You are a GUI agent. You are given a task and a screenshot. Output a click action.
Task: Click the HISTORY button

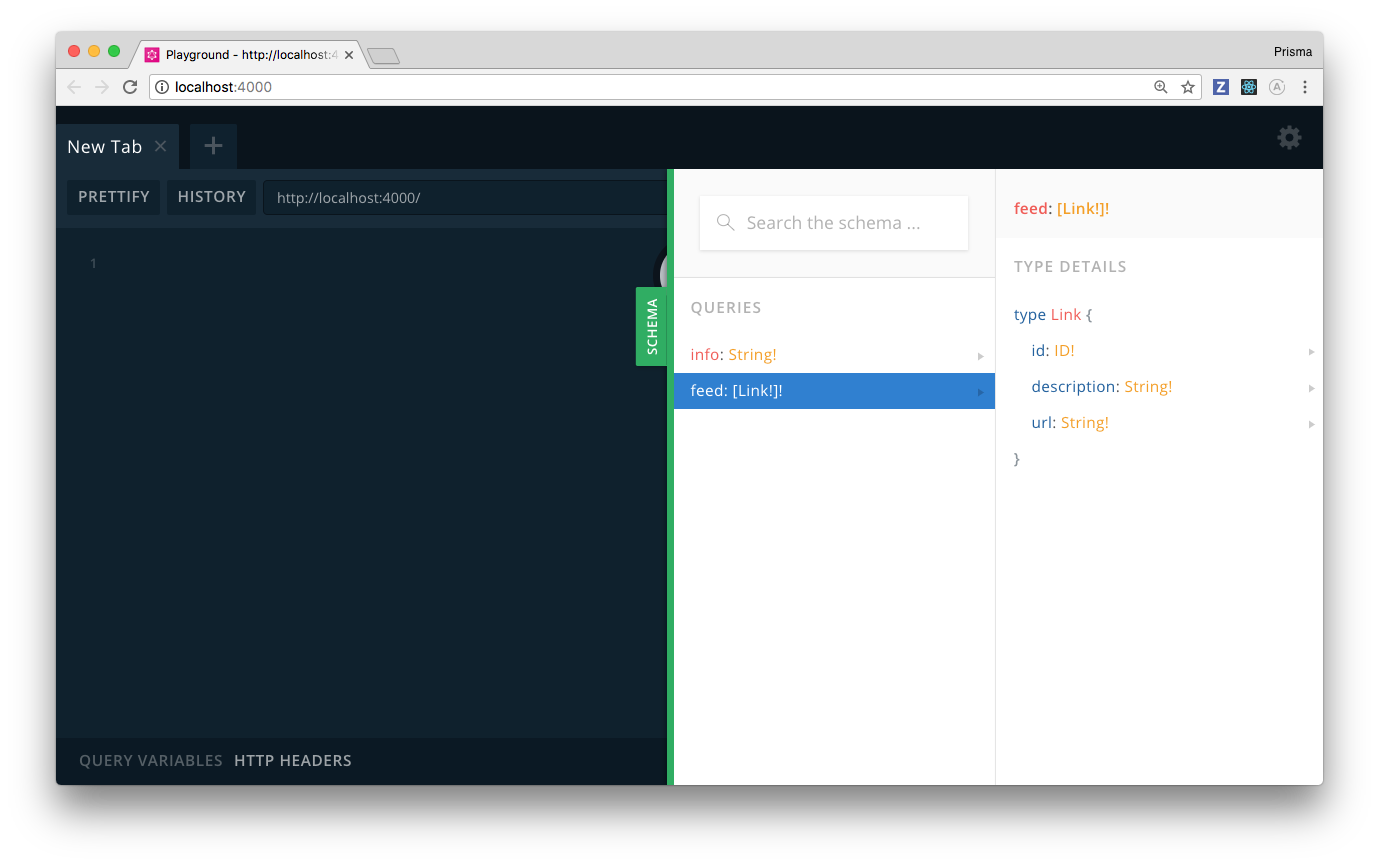pos(212,197)
